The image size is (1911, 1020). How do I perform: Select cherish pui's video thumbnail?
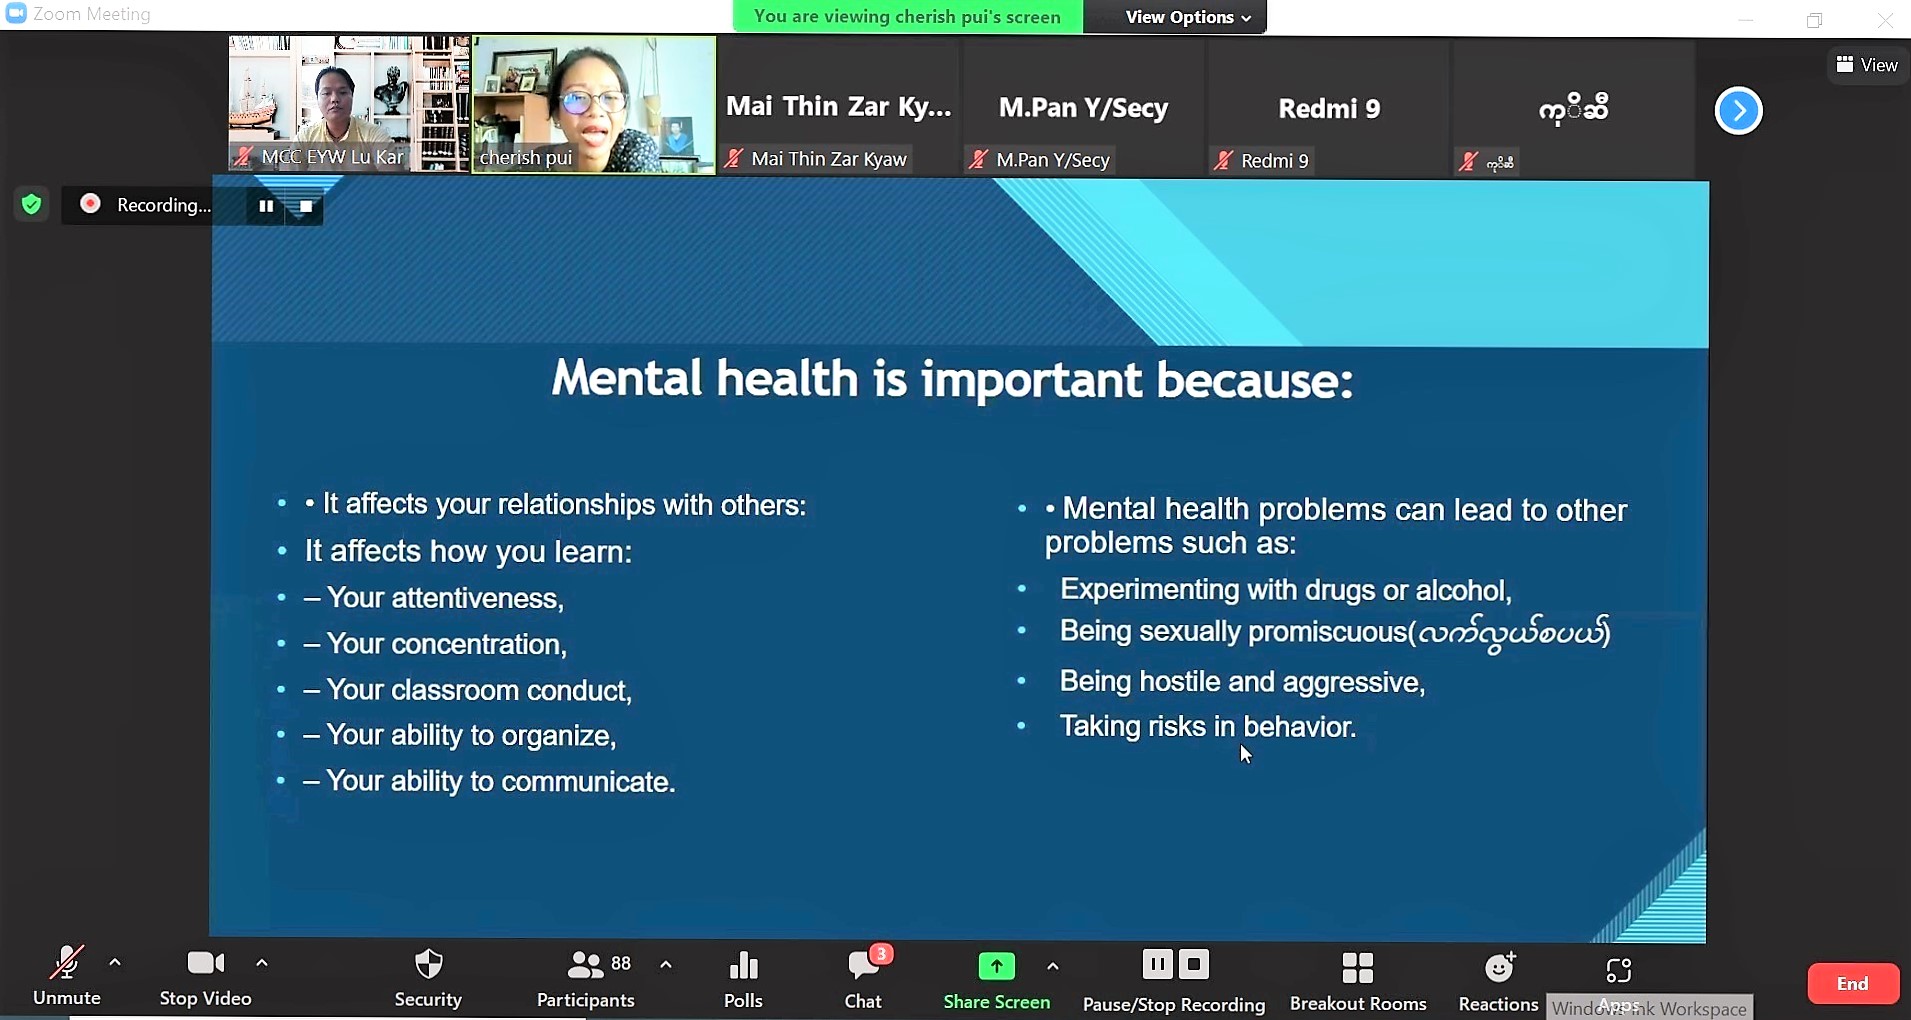point(594,104)
